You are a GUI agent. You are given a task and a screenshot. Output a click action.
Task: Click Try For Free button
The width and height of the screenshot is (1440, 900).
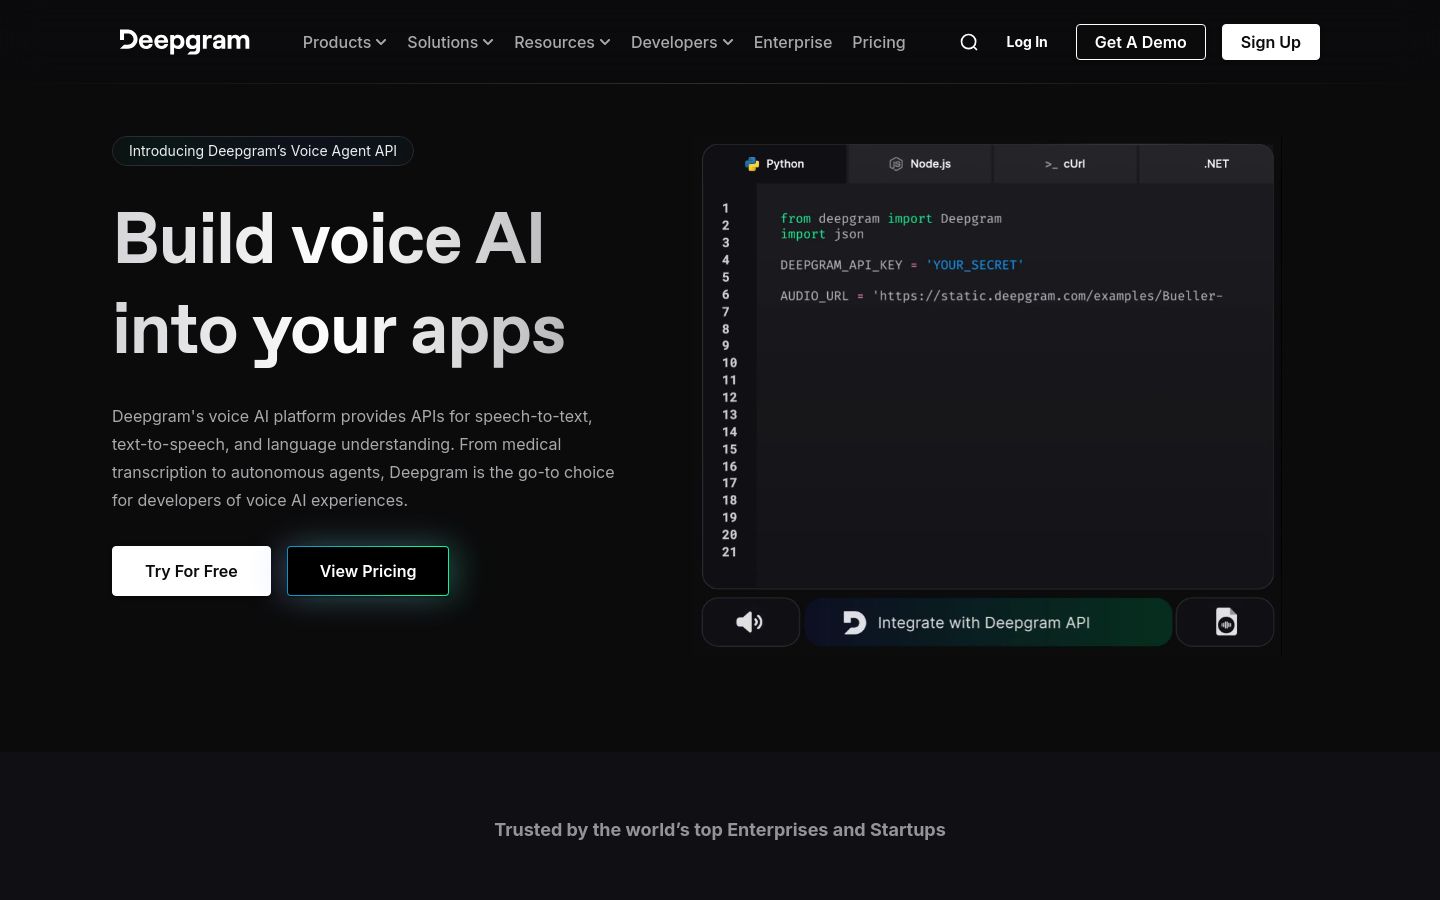191,571
